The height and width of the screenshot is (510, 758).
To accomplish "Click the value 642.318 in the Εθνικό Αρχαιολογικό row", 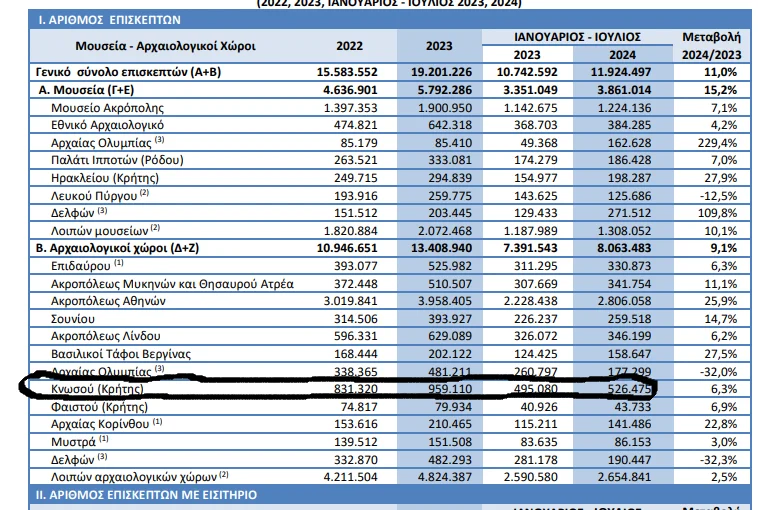I will pos(450,125).
